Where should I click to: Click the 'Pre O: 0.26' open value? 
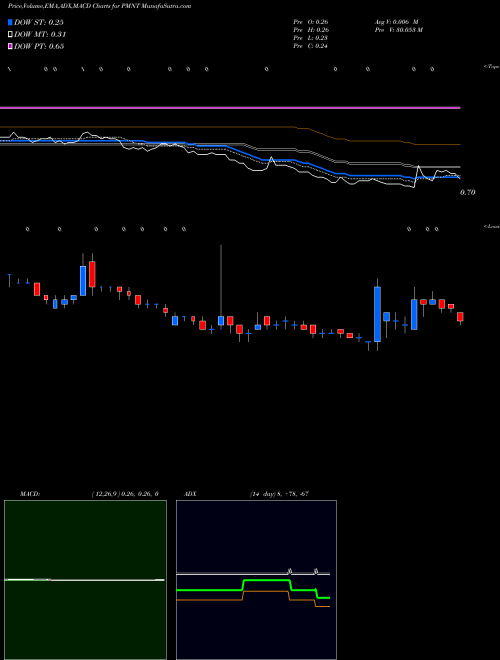pos(311,22)
